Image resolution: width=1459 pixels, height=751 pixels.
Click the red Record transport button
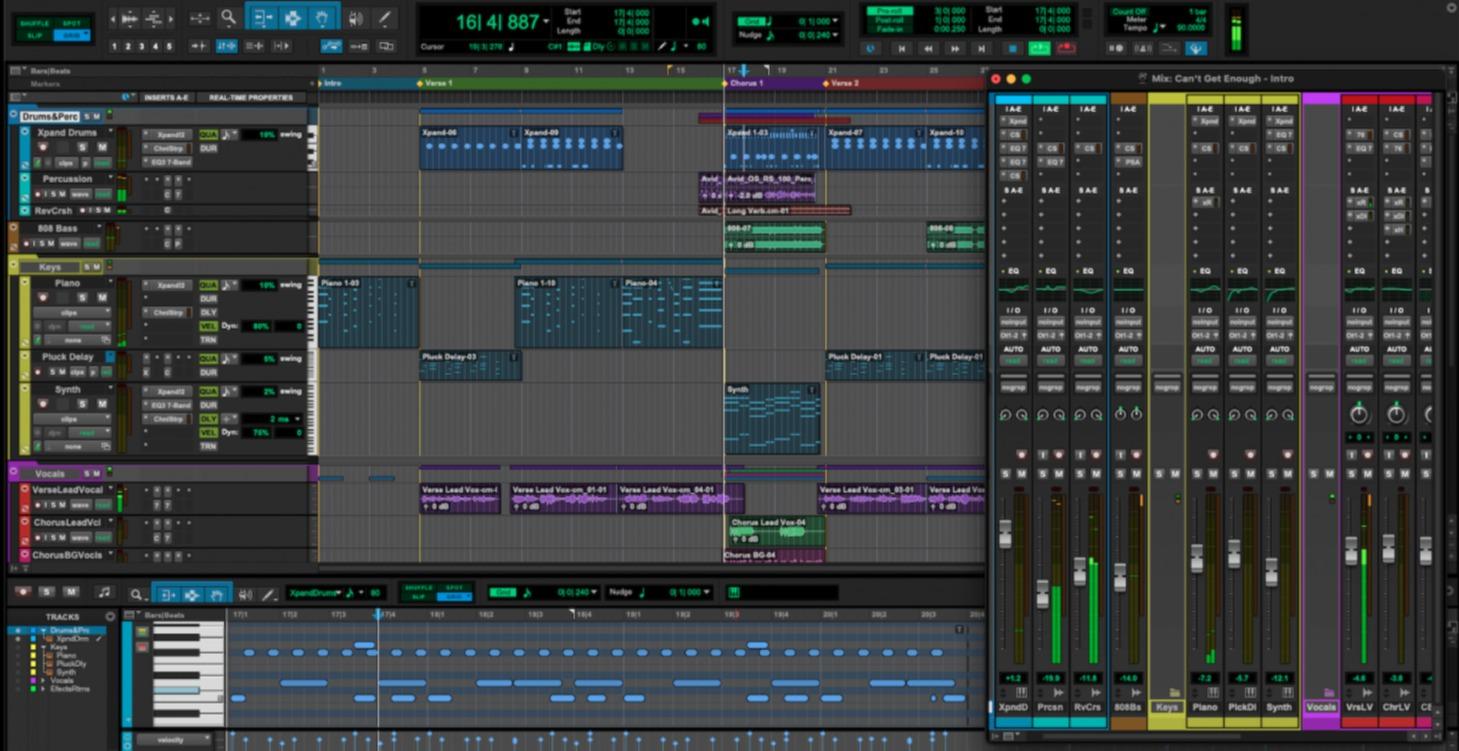(1067, 48)
